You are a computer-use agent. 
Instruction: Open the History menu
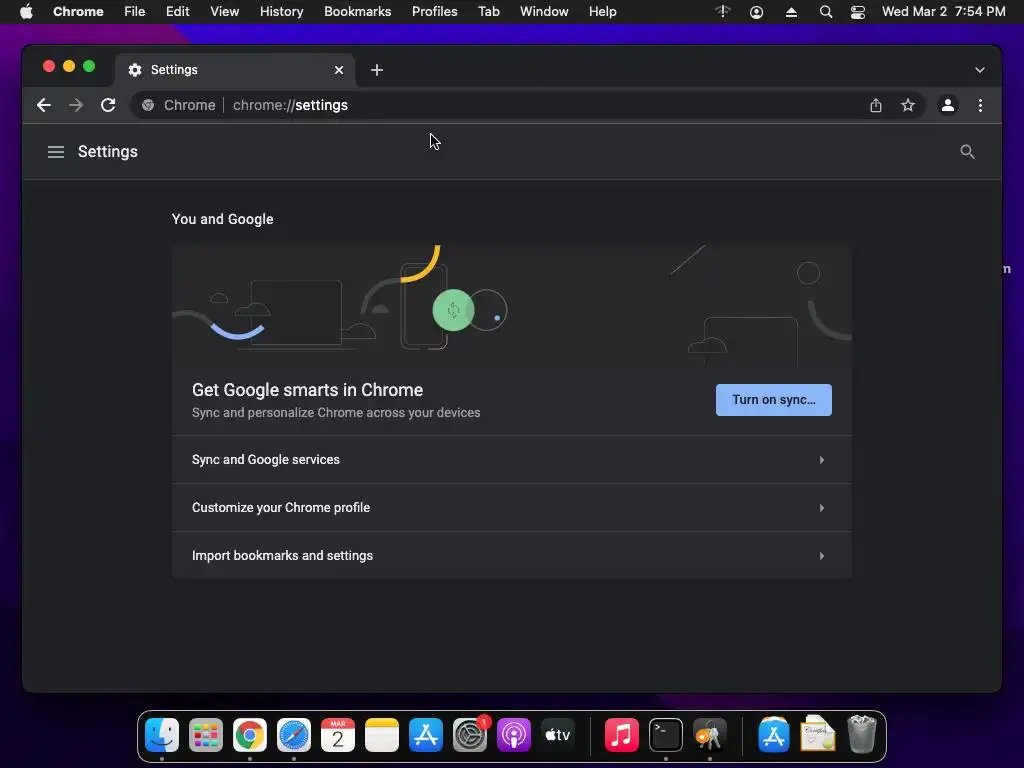(x=281, y=12)
